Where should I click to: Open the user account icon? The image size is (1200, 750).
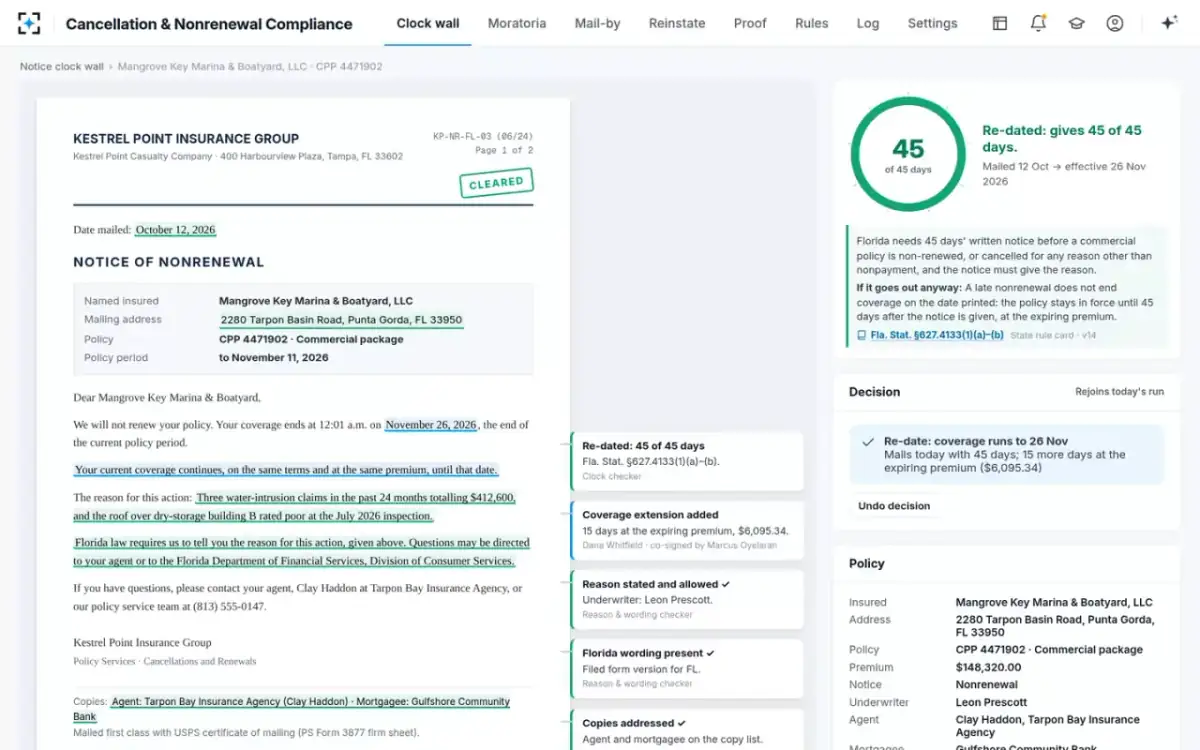[1115, 23]
